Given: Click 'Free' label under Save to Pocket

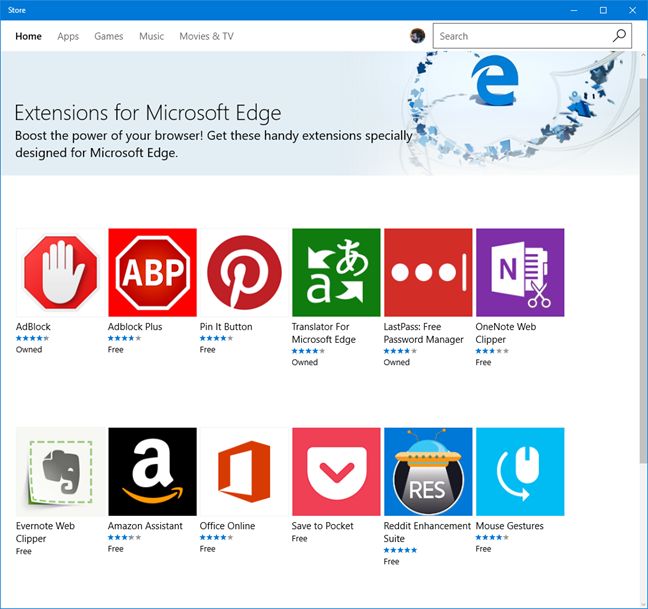Looking at the screenshot, I should pyautogui.click(x=299, y=538).
